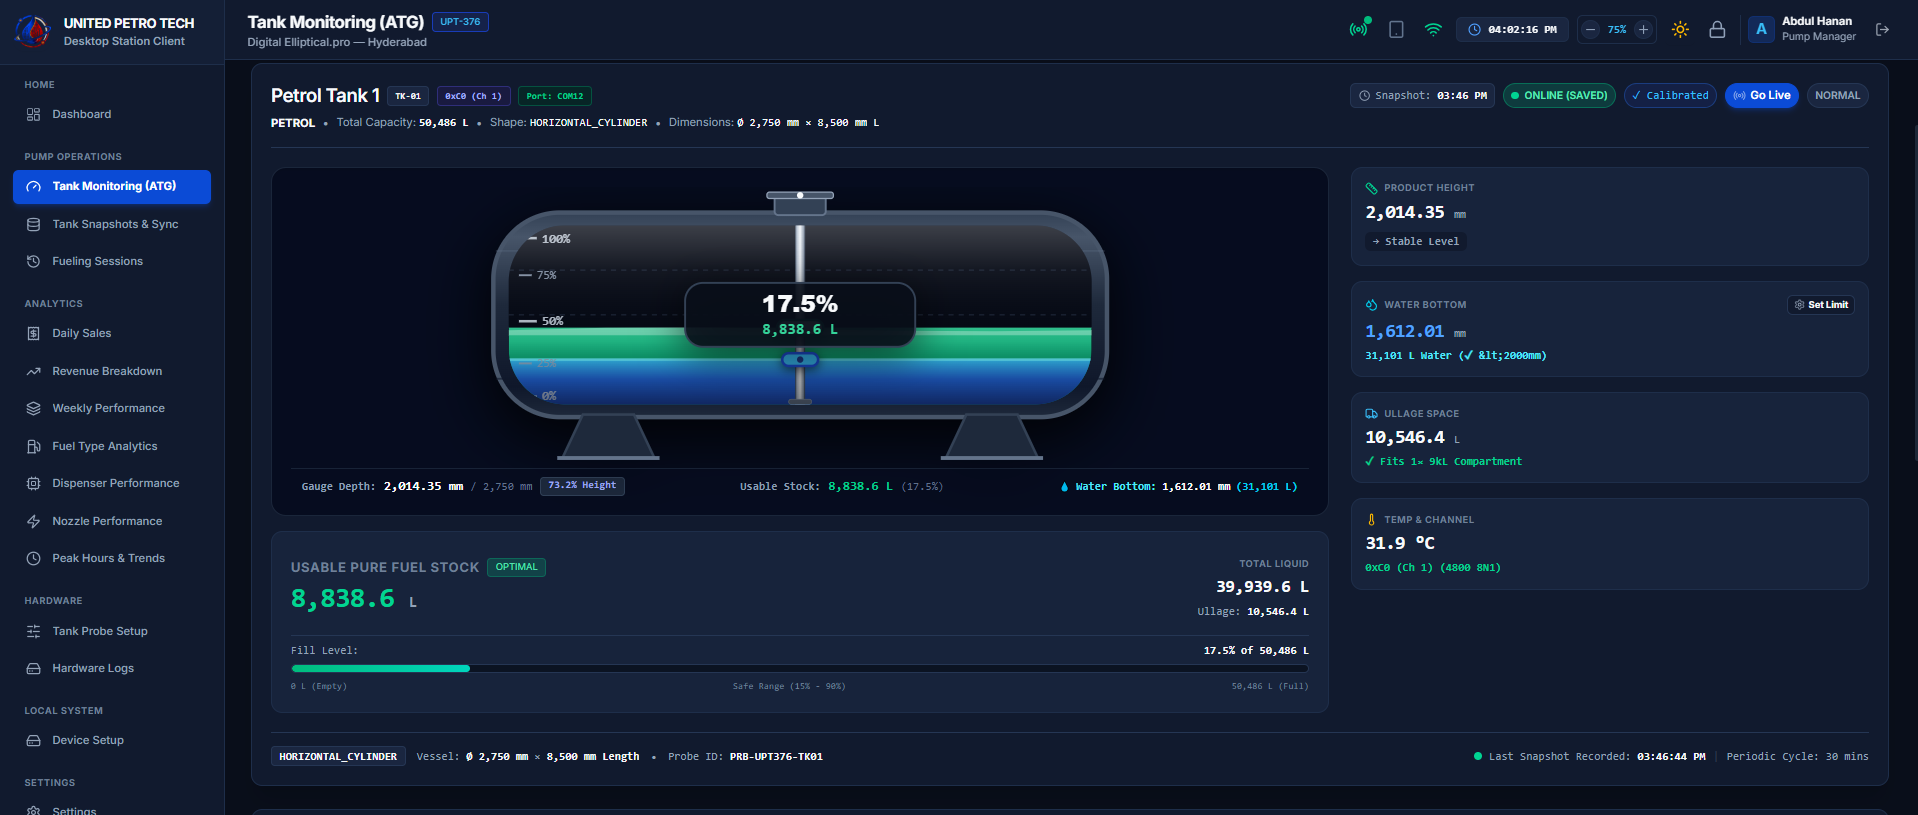Screen dimensions: 1918x815
Task: Click the Dispenser Performance chip icon
Action: 34,484
